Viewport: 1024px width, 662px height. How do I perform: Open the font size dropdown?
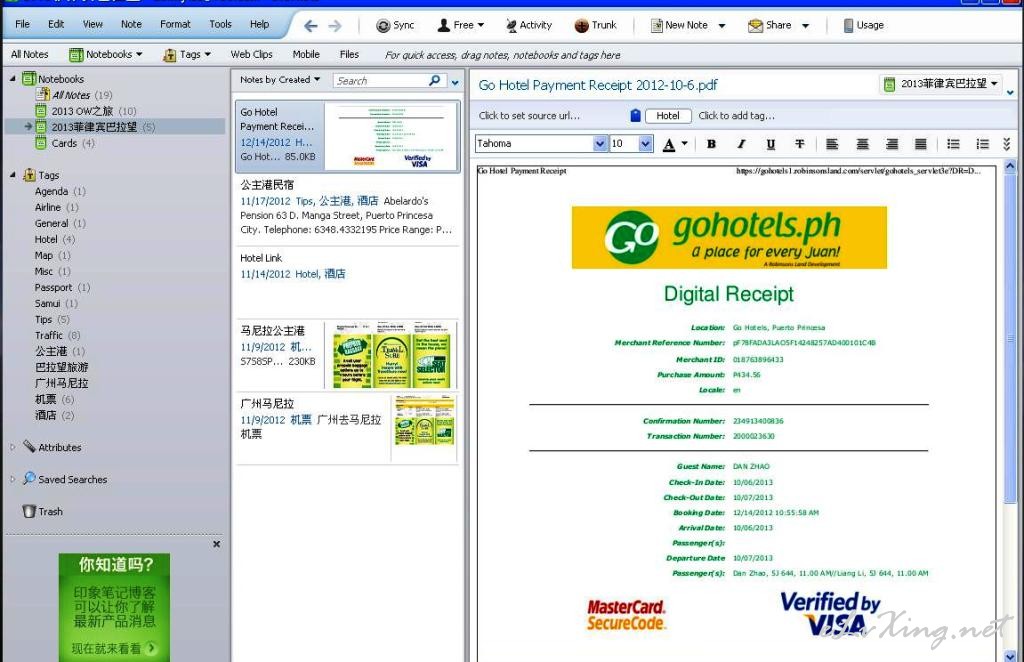[x=645, y=144]
